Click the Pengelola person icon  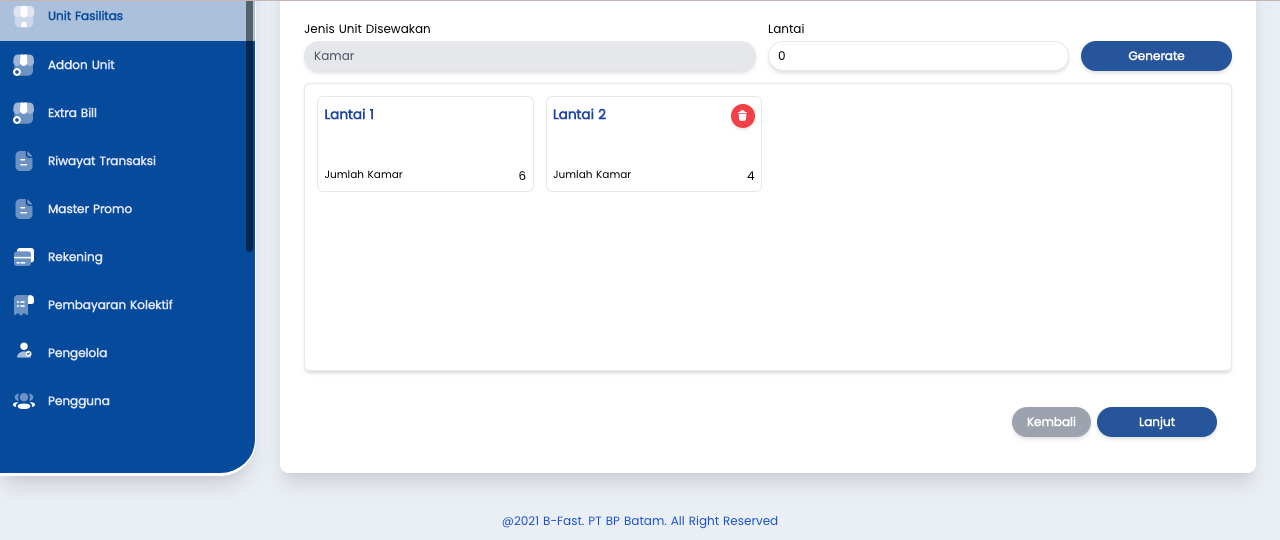(x=23, y=352)
